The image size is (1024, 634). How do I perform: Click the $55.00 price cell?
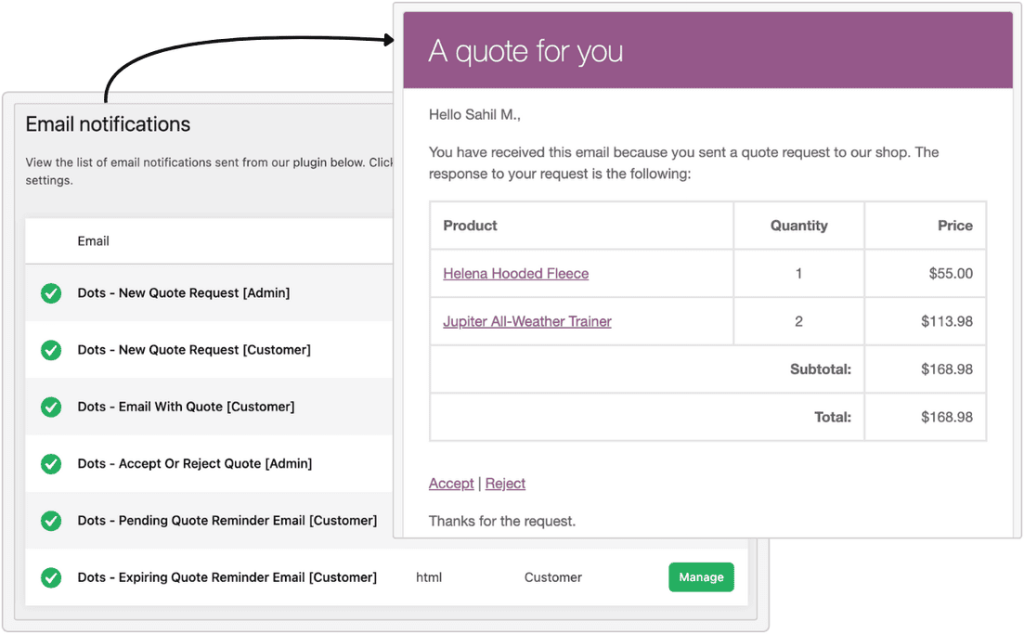click(x=951, y=274)
